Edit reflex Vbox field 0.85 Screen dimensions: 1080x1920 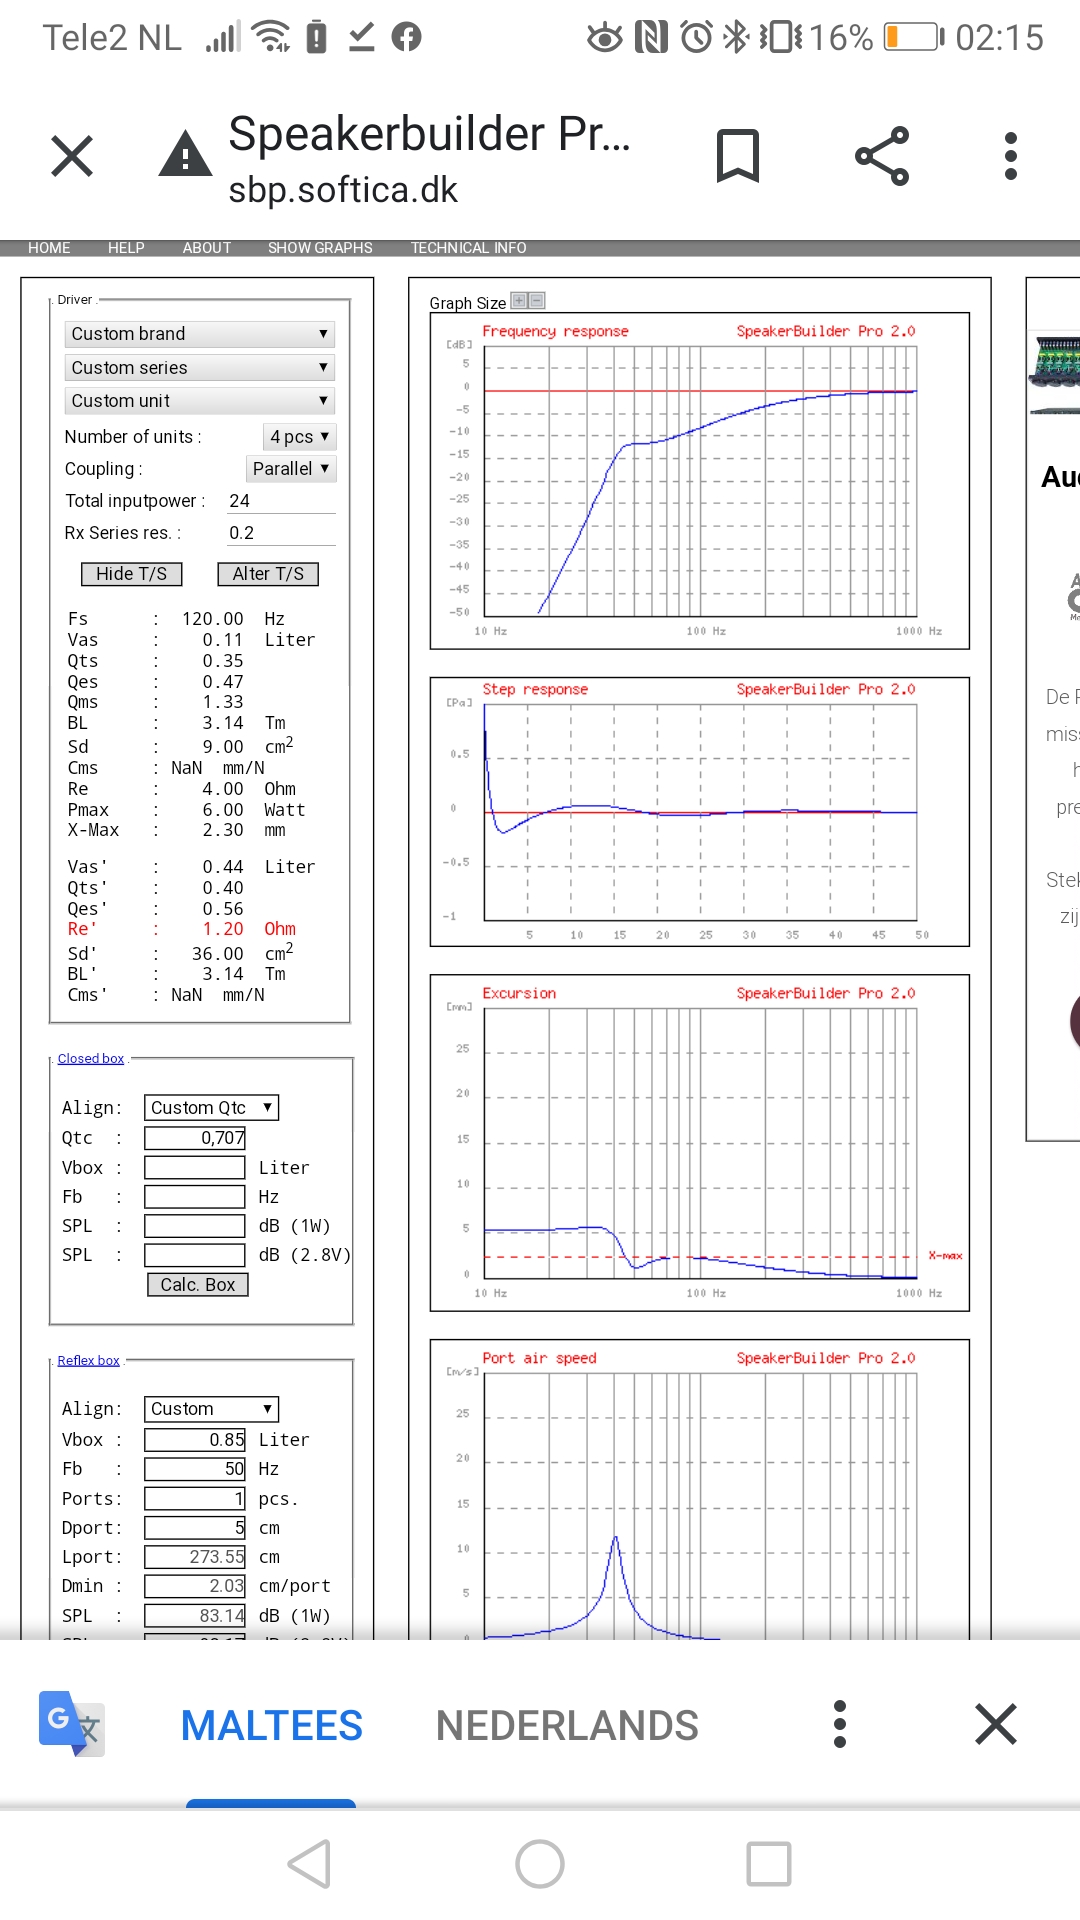point(195,1440)
